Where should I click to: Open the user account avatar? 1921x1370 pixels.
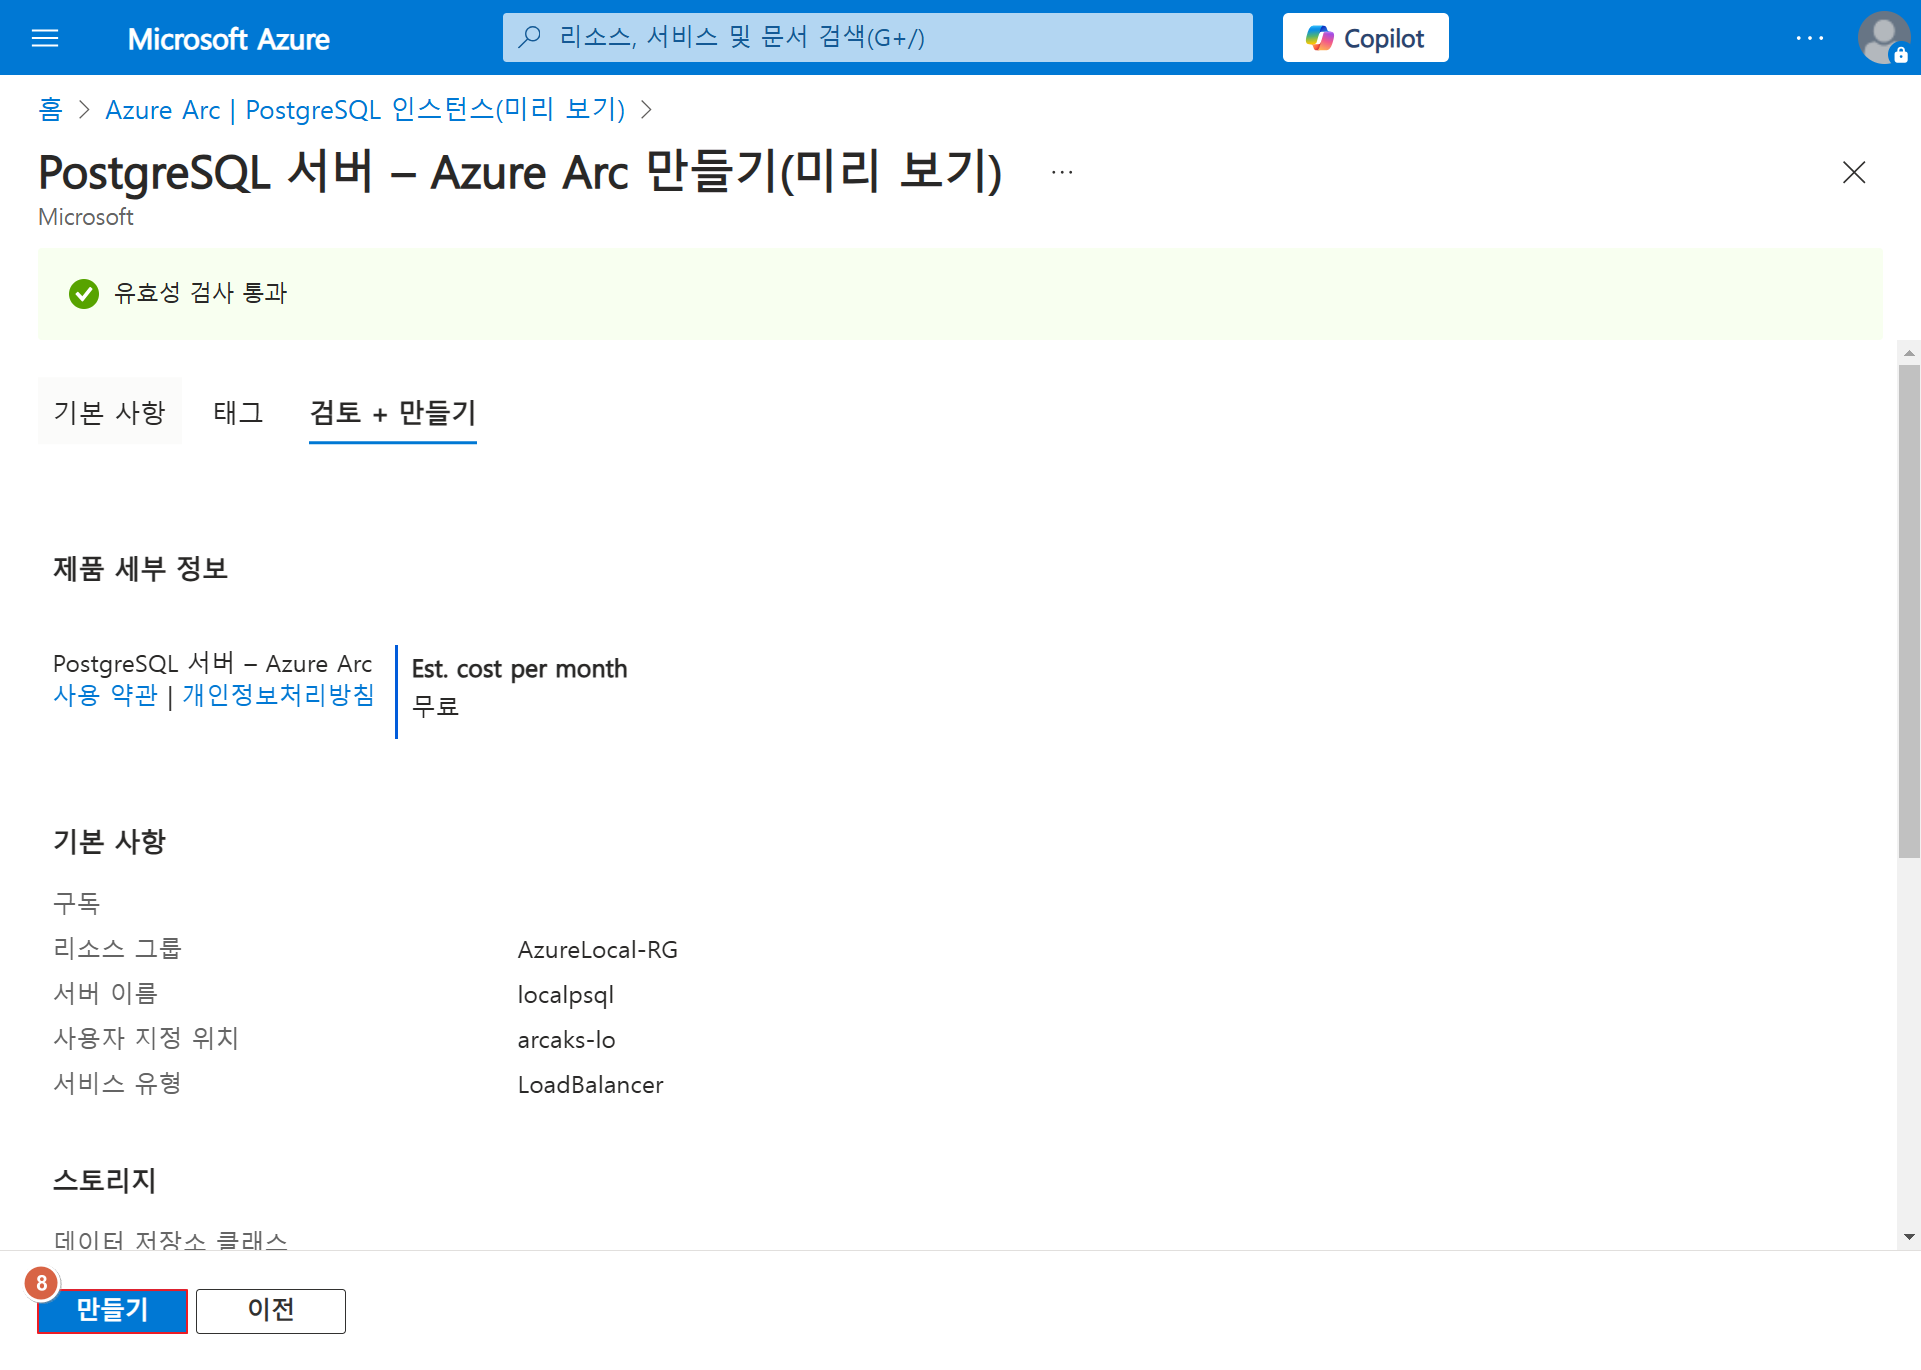coord(1883,38)
